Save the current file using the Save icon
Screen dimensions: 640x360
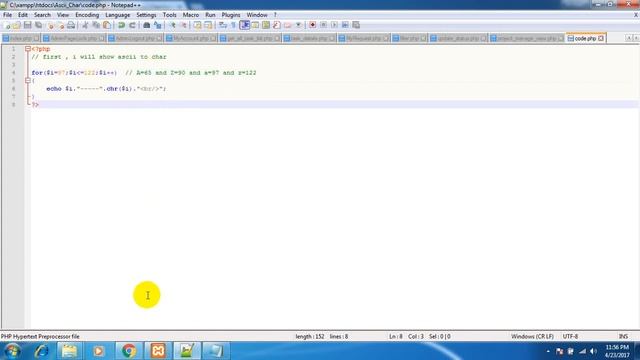tap(28, 25)
